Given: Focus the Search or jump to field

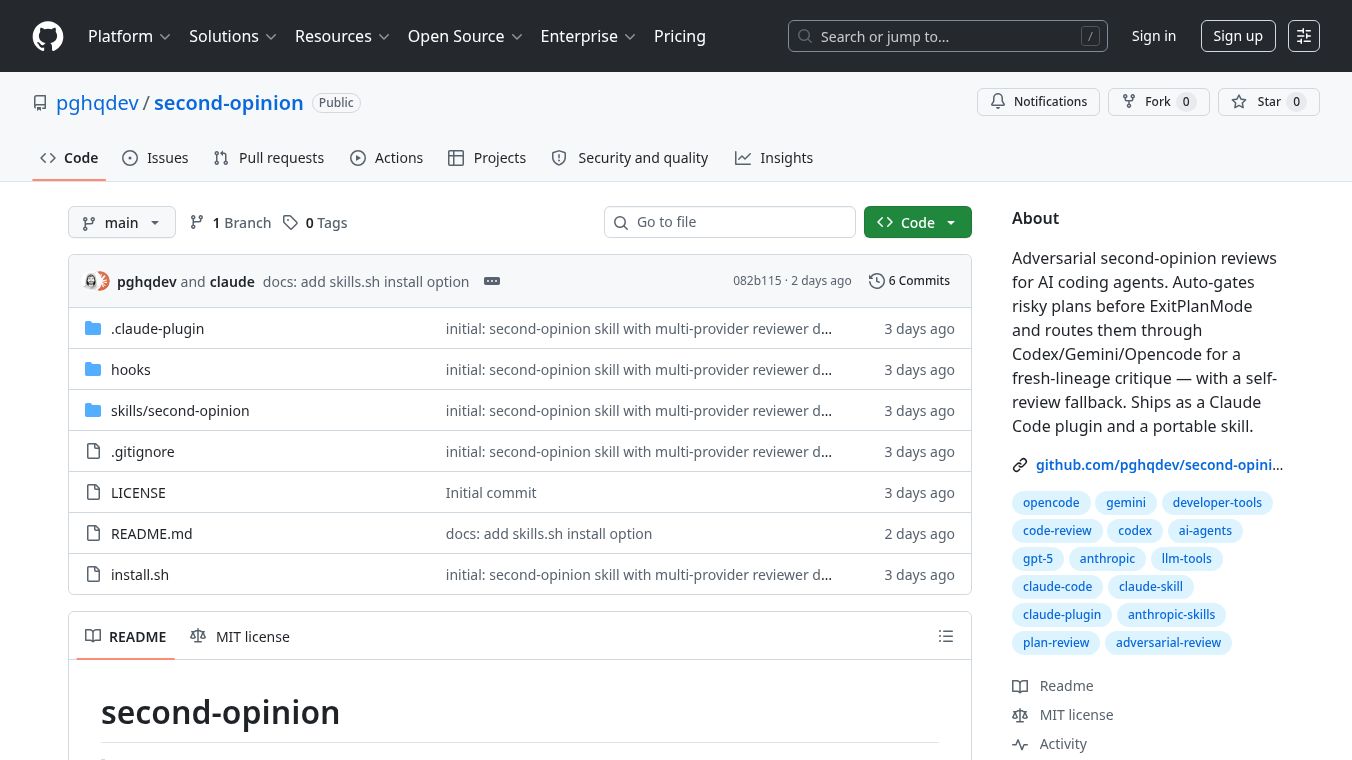Looking at the screenshot, I should 947,36.
